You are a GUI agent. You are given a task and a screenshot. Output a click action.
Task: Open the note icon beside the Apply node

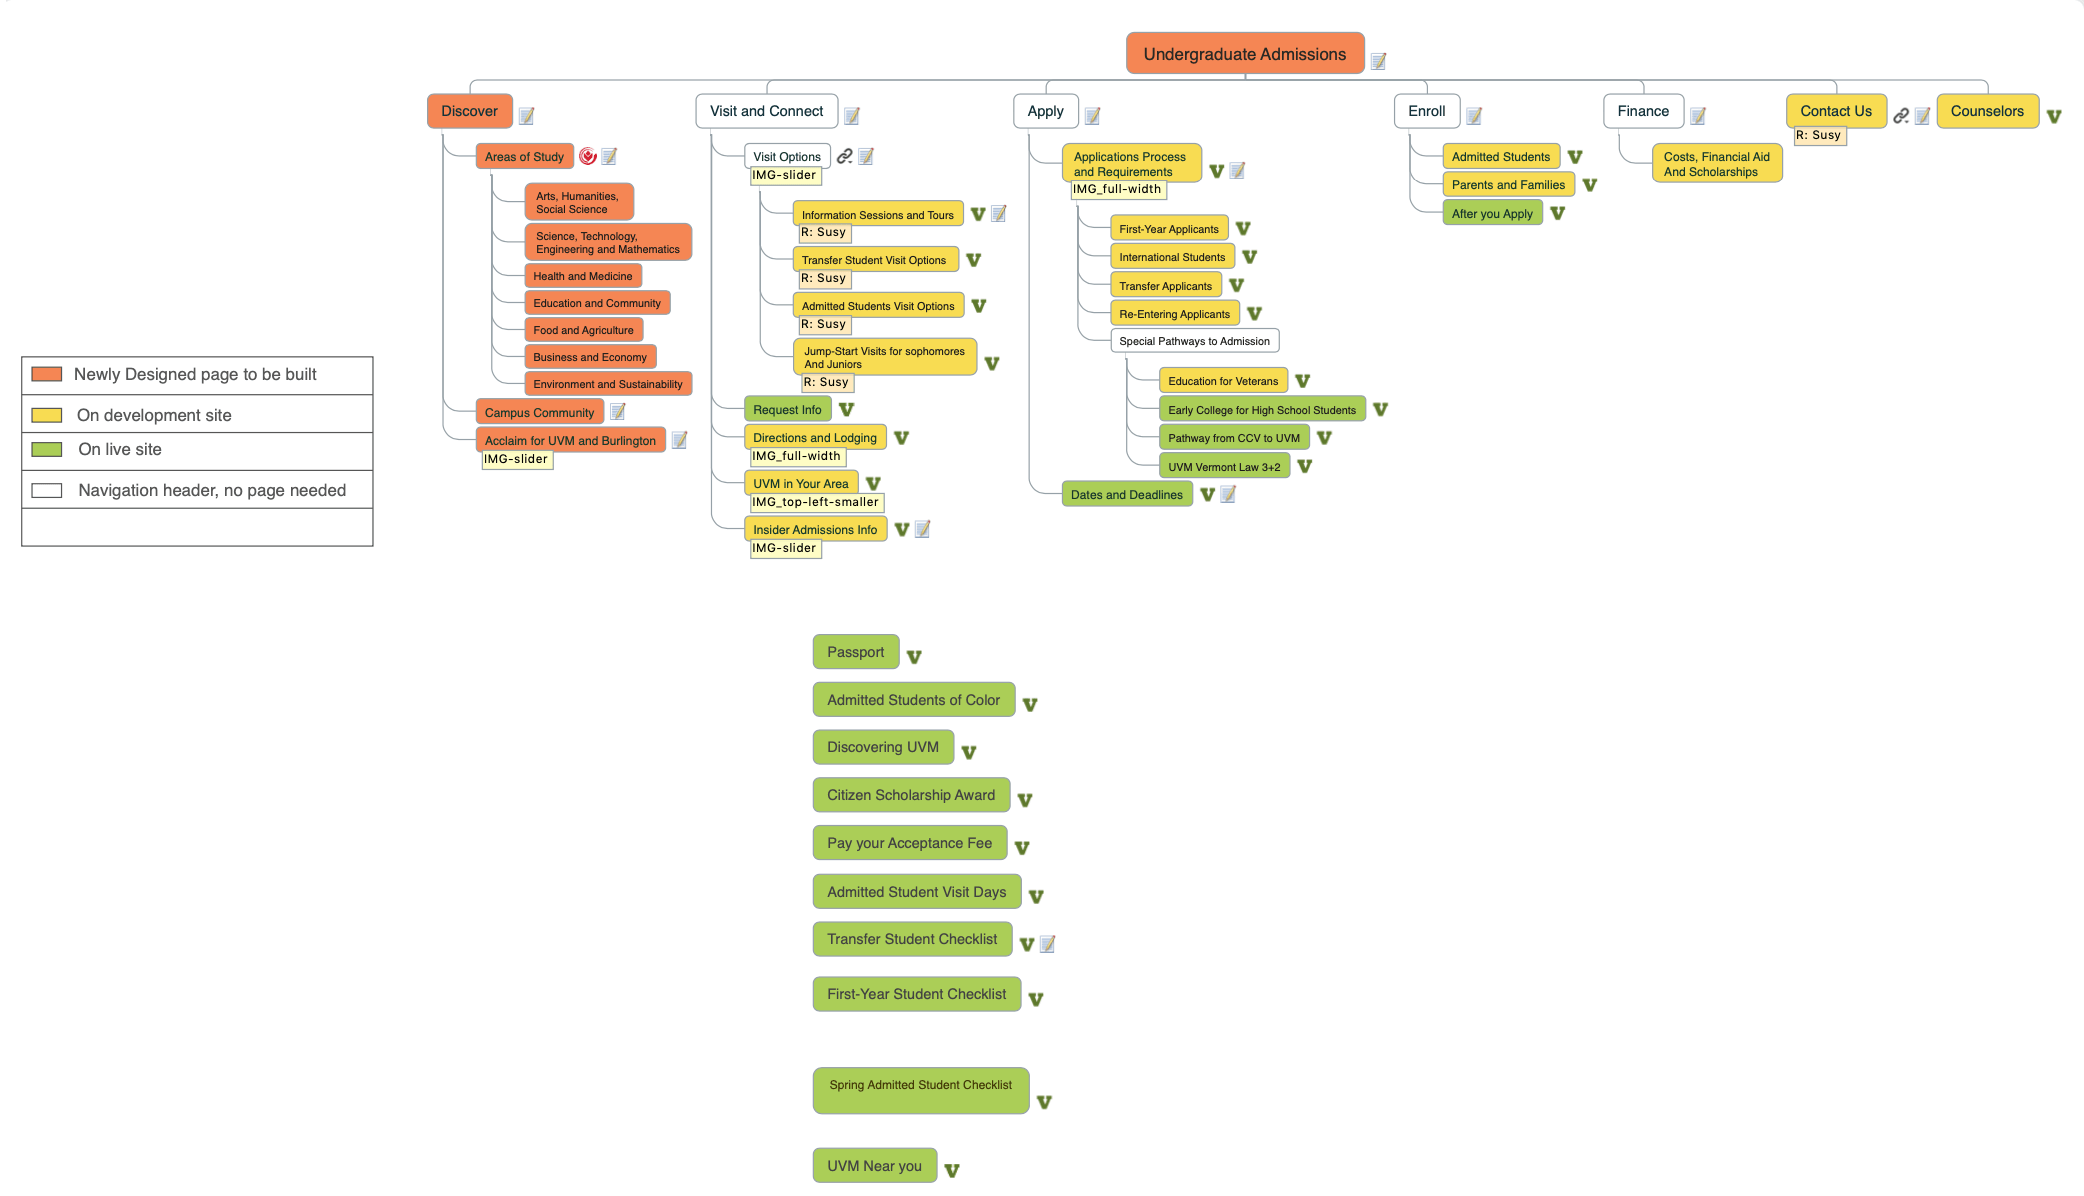pyautogui.click(x=1093, y=116)
